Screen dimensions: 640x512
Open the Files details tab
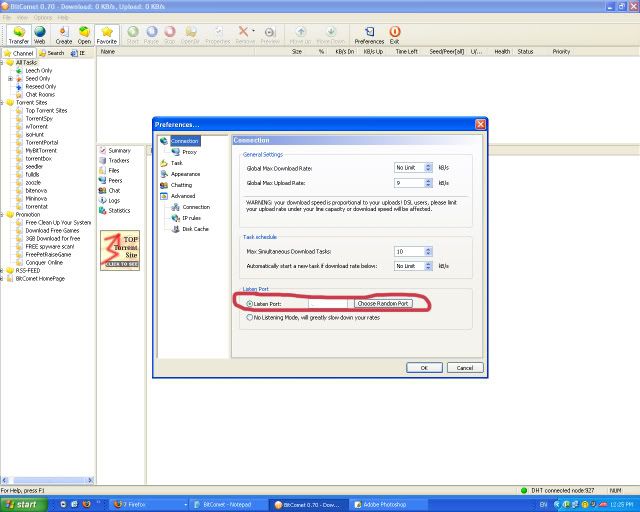109,171
